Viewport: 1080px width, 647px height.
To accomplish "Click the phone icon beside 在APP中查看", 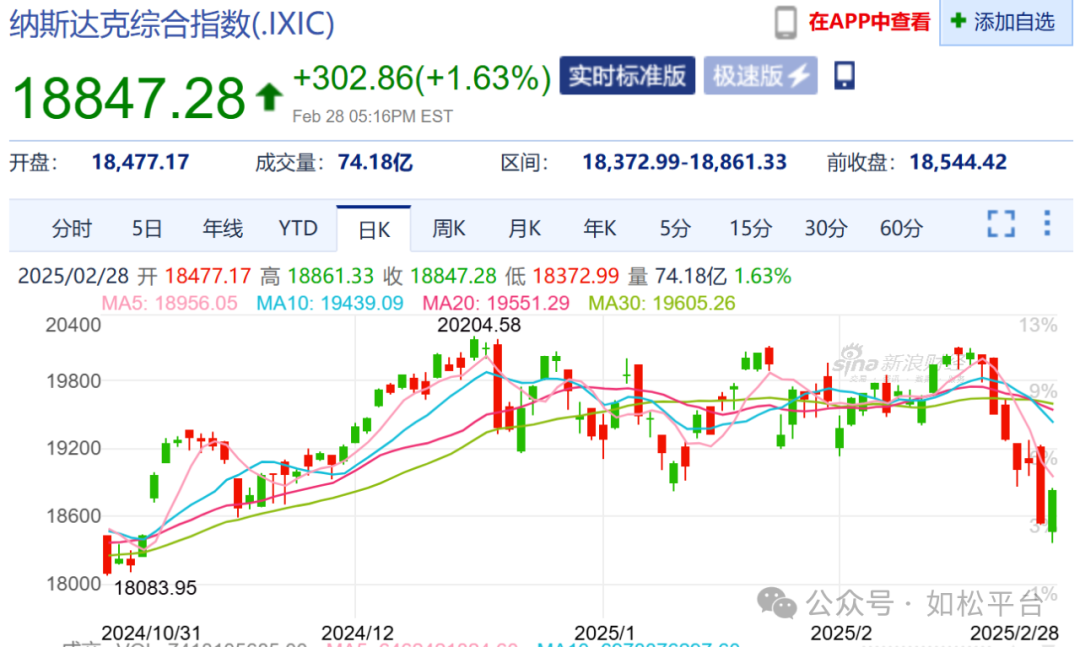I will tap(785, 23).
